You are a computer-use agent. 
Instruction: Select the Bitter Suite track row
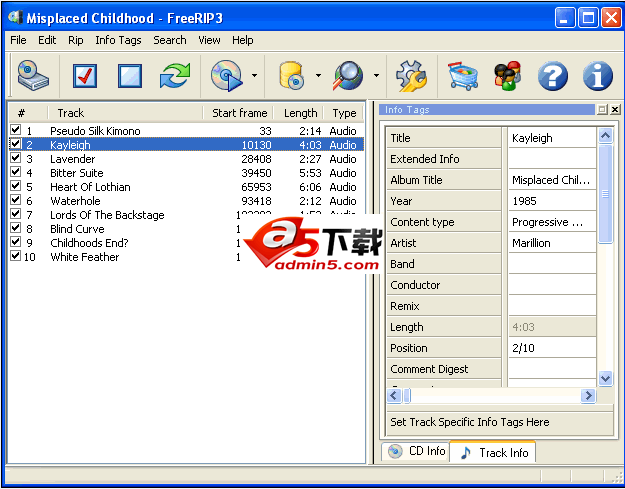(187, 173)
